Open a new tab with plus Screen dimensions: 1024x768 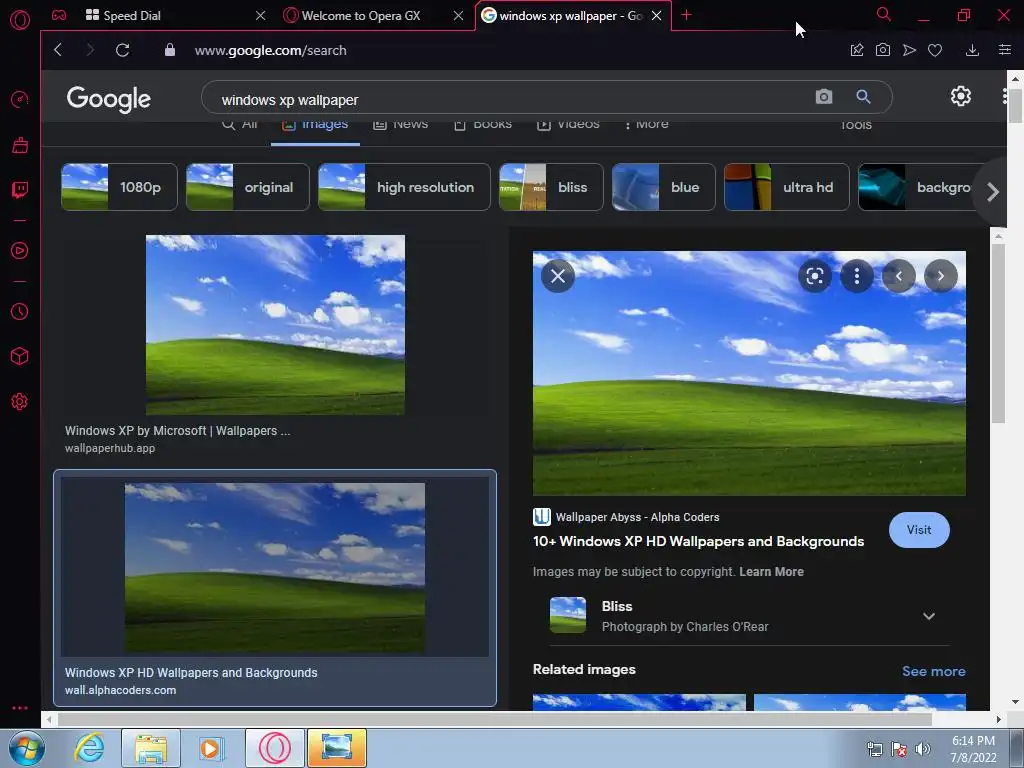pyautogui.click(x=686, y=15)
